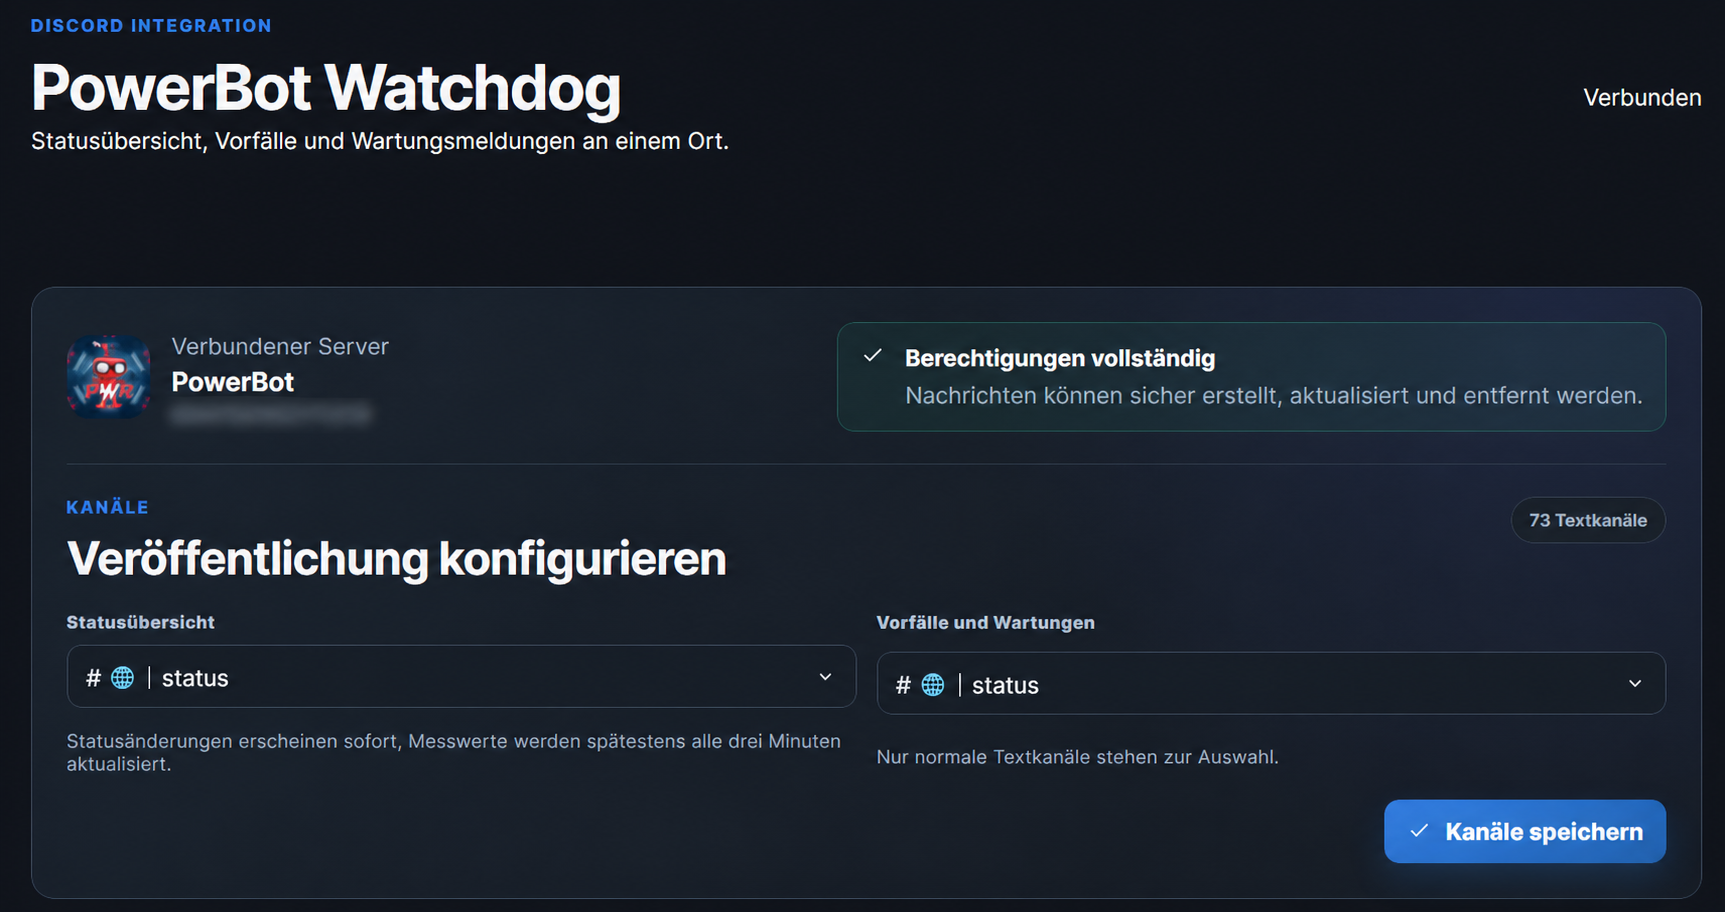Click the KANÄLE section label

tap(108, 507)
